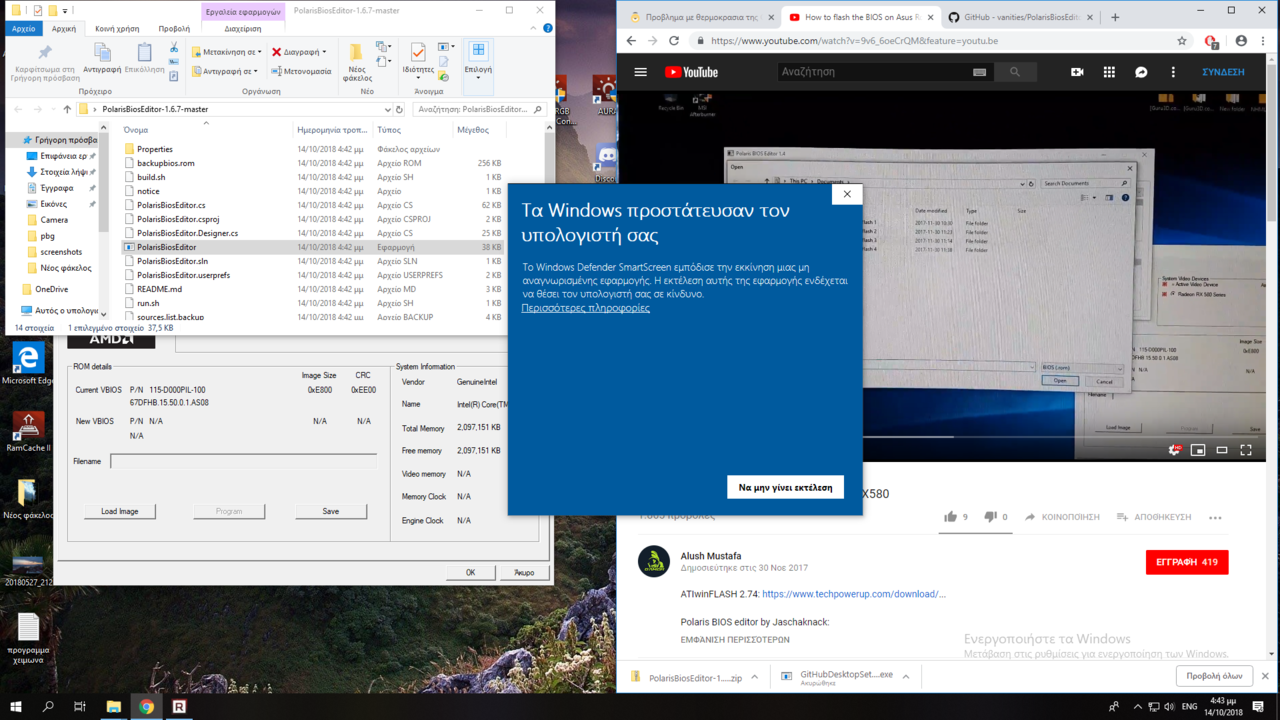
Task: Click the Explorer help question mark icon
Action: tap(547, 29)
